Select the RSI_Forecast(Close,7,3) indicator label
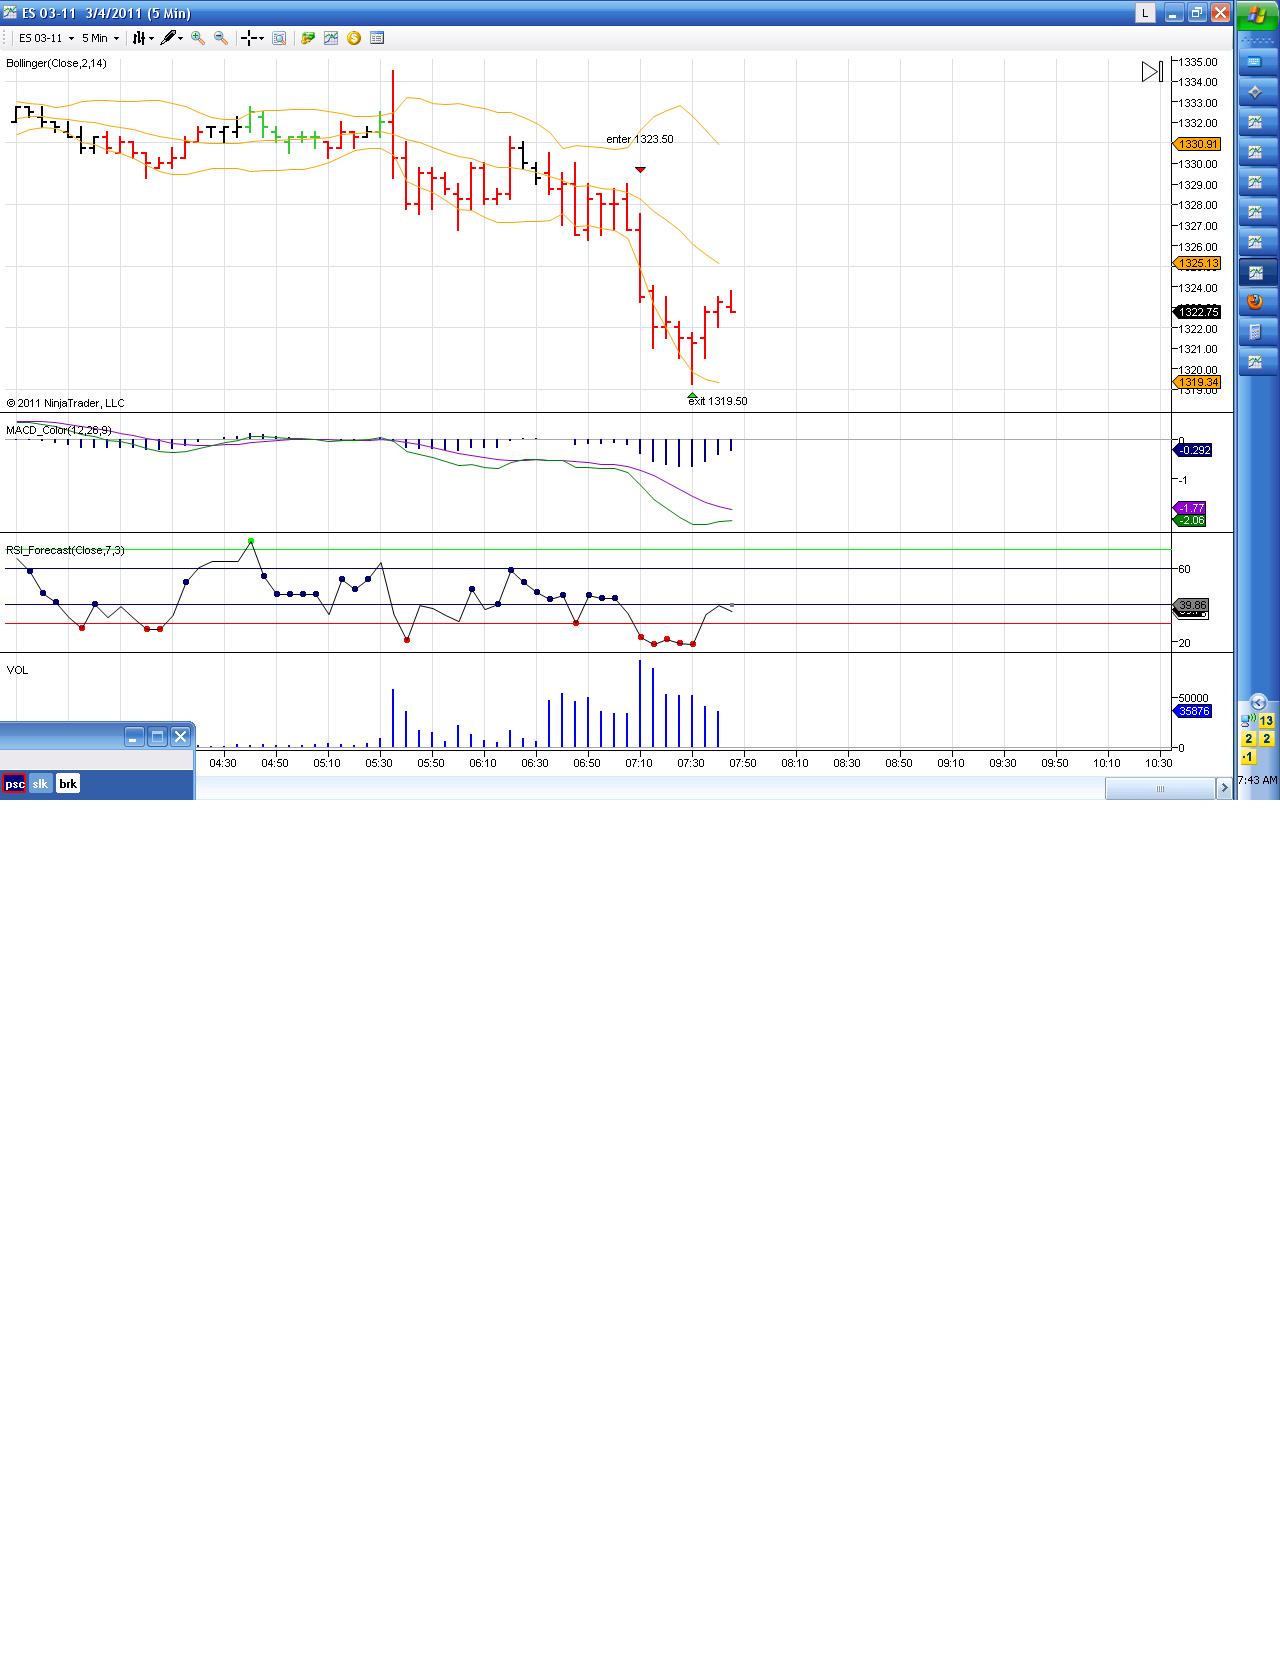Image resolution: width=1280 pixels, height=1660 pixels. pos(65,550)
